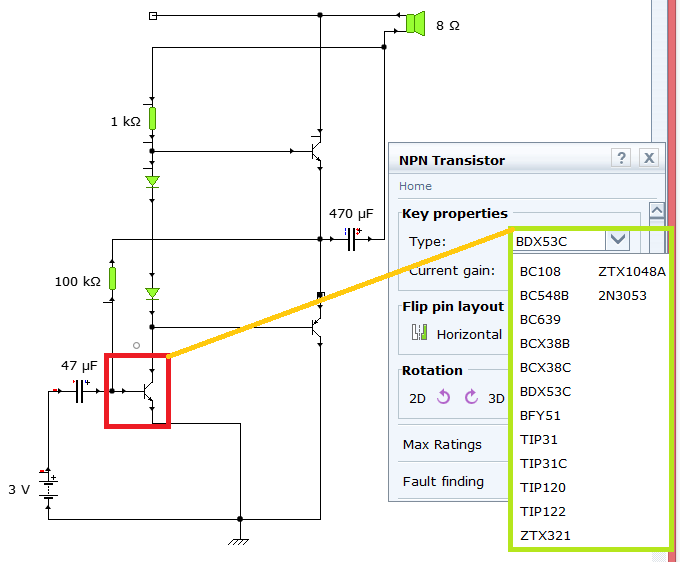Choose BCX38C from transistor type list

(545, 368)
